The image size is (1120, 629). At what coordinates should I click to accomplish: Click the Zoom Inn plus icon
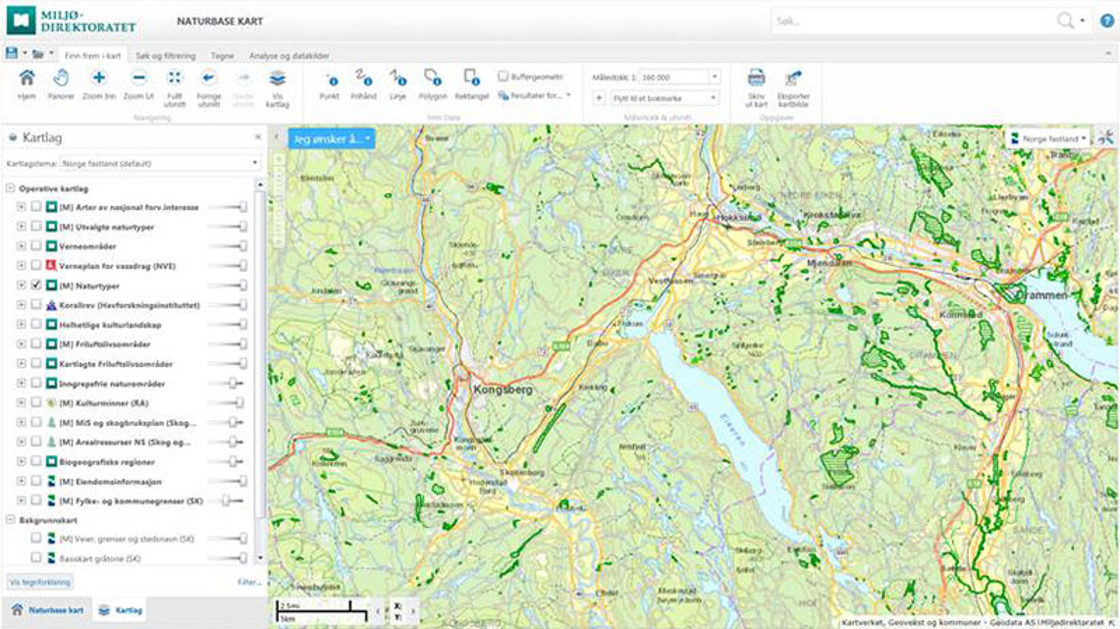99,78
